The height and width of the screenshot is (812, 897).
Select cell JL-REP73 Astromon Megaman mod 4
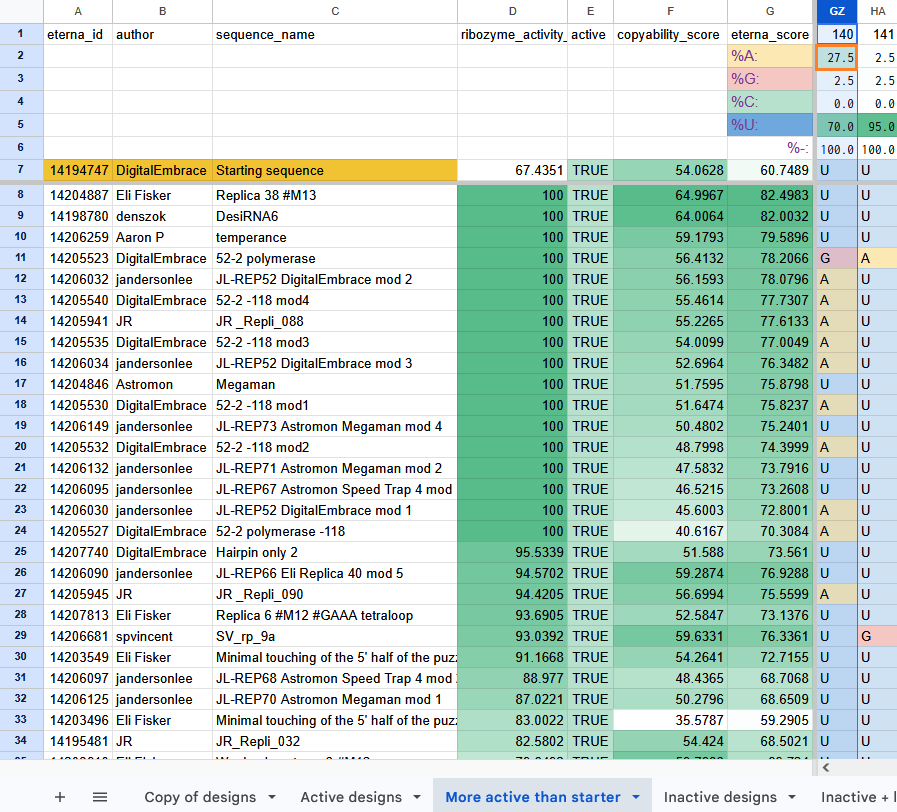point(335,426)
